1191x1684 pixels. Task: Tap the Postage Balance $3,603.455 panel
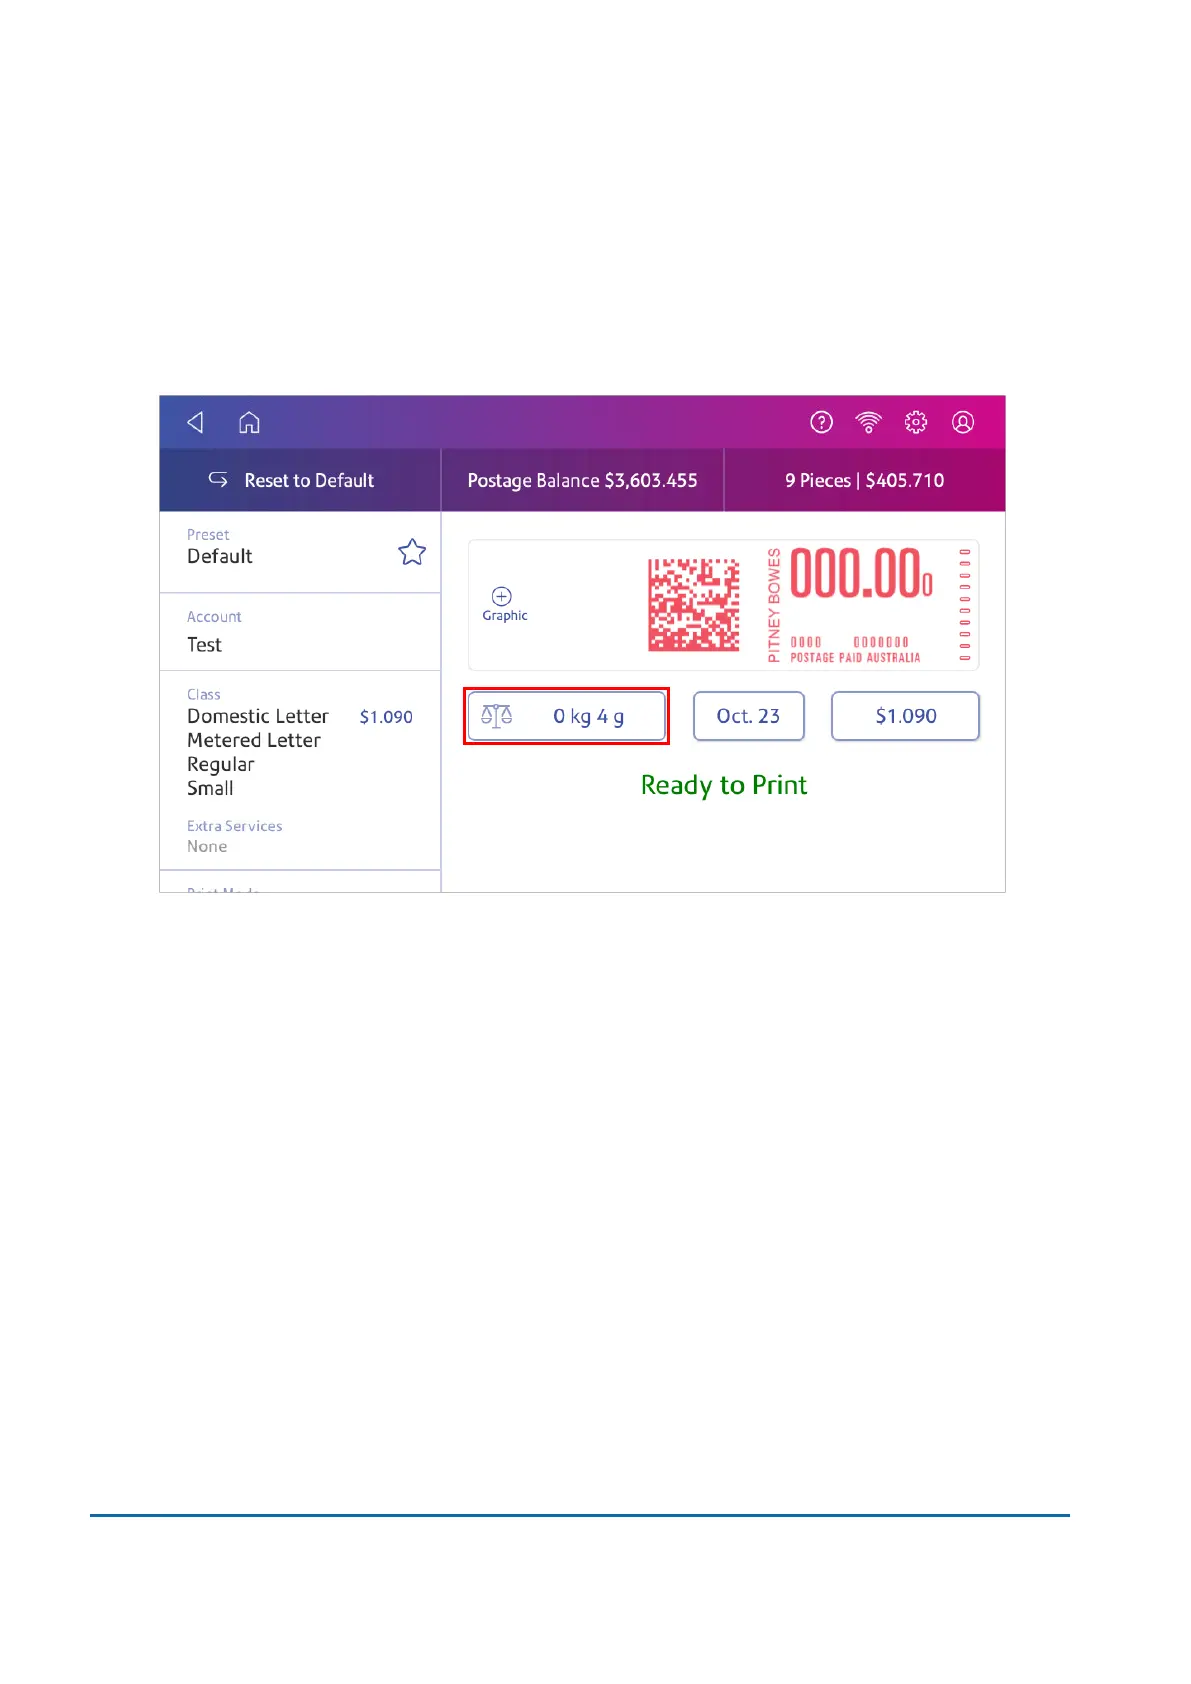pyautogui.click(x=582, y=481)
